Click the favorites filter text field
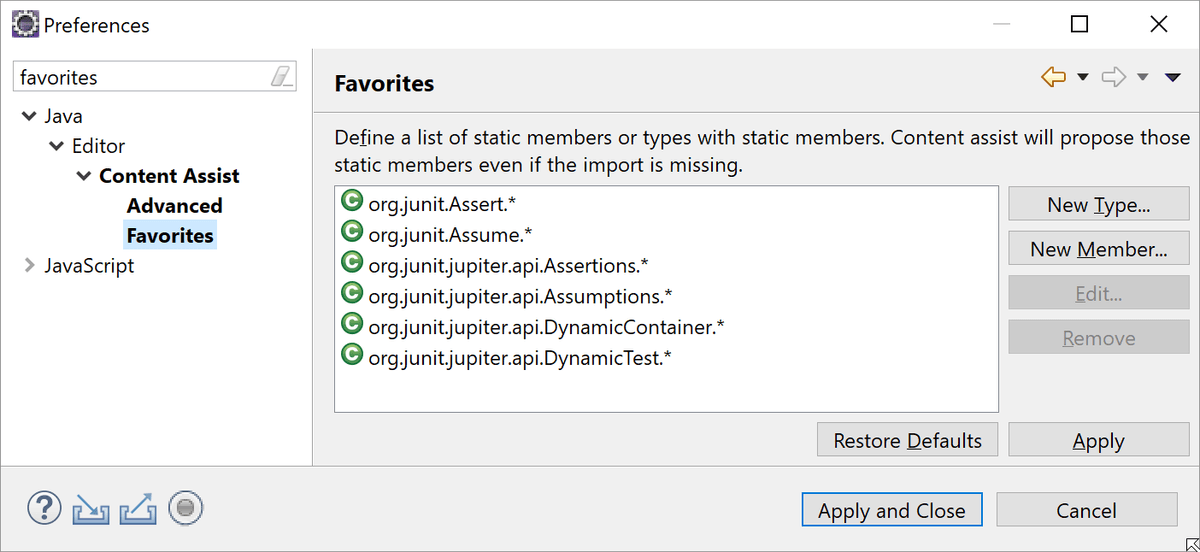Image resolution: width=1200 pixels, height=552 pixels. pyautogui.click(x=142, y=77)
